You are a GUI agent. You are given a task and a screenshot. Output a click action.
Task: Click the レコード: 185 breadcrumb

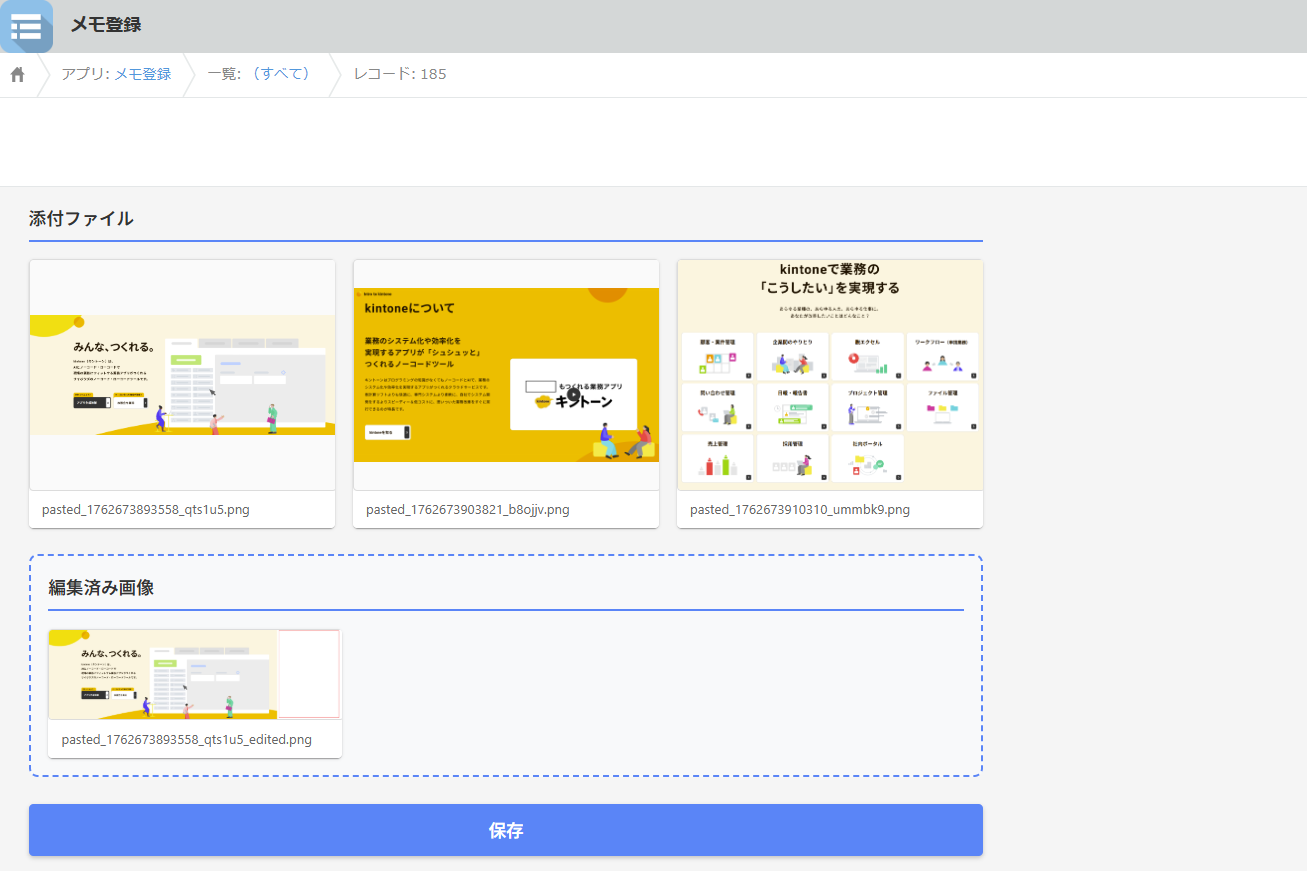[x=400, y=74]
